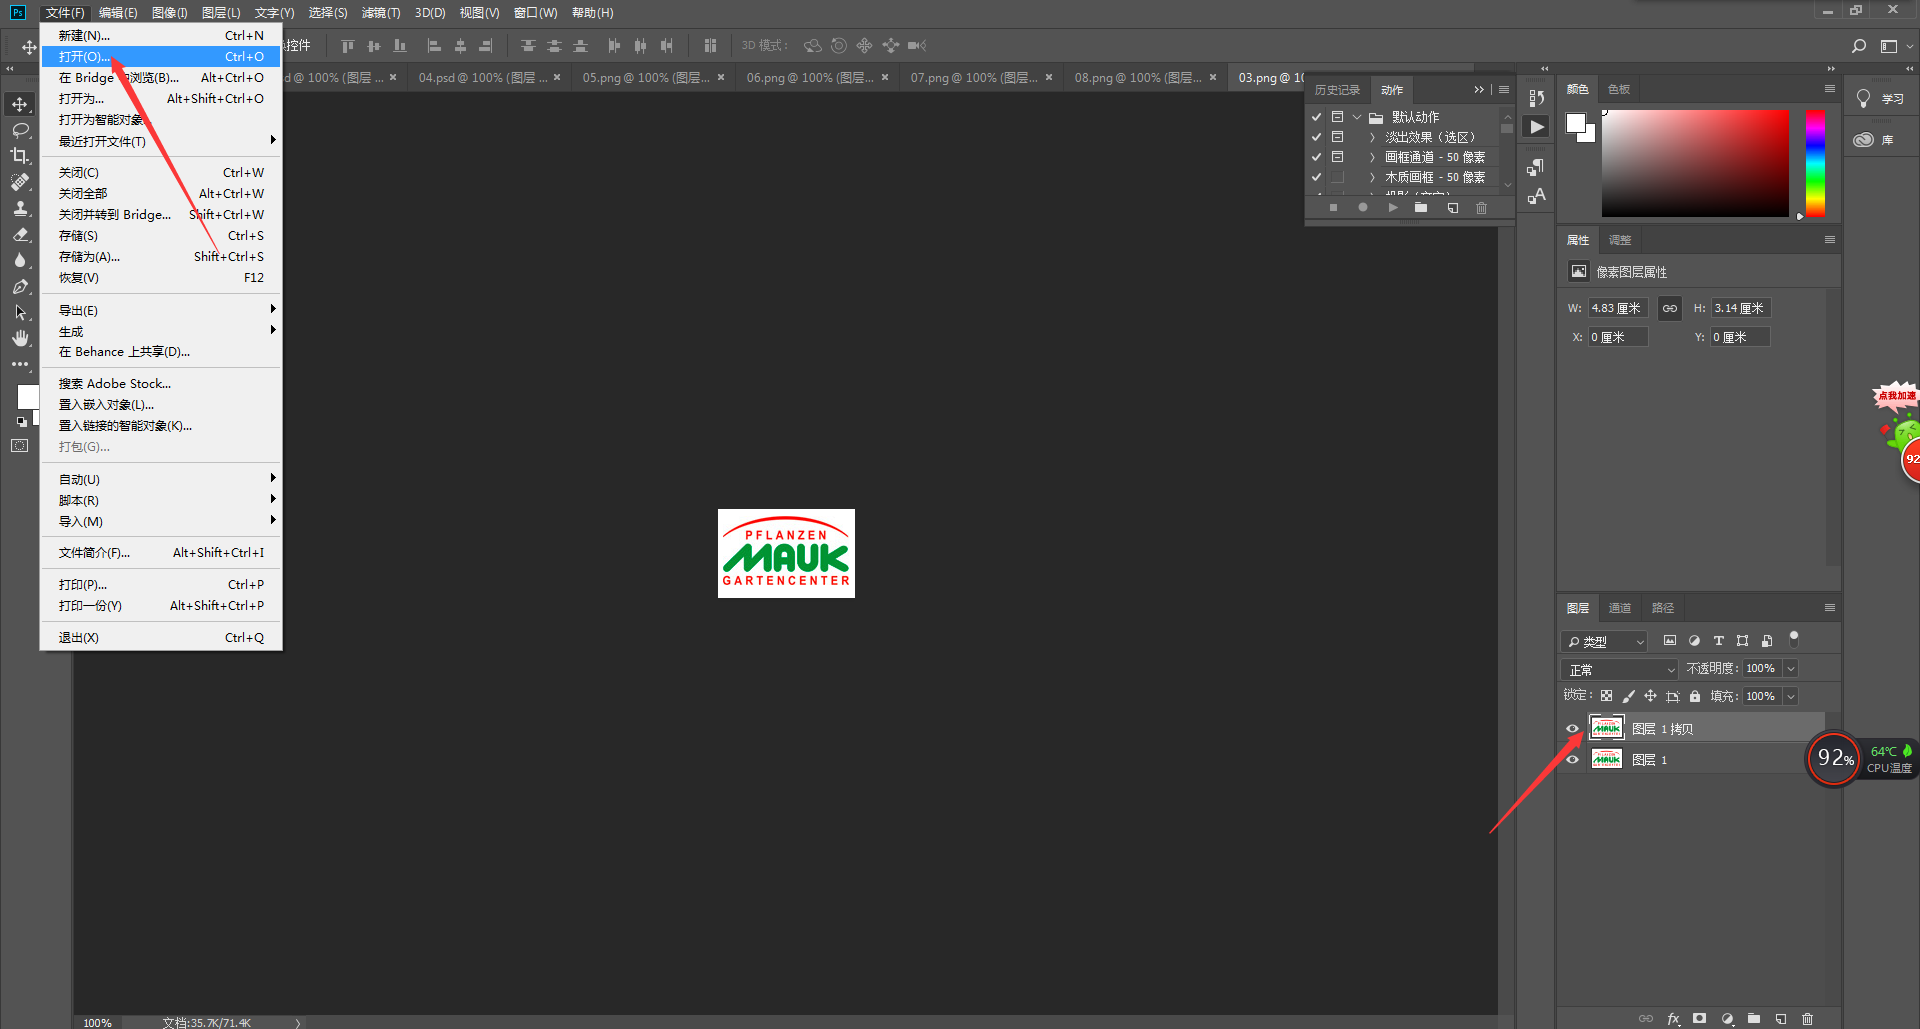Add layer style via fx icon
This screenshot has height=1029, width=1920.
pyautogui.click(x=1674, y=1019)
